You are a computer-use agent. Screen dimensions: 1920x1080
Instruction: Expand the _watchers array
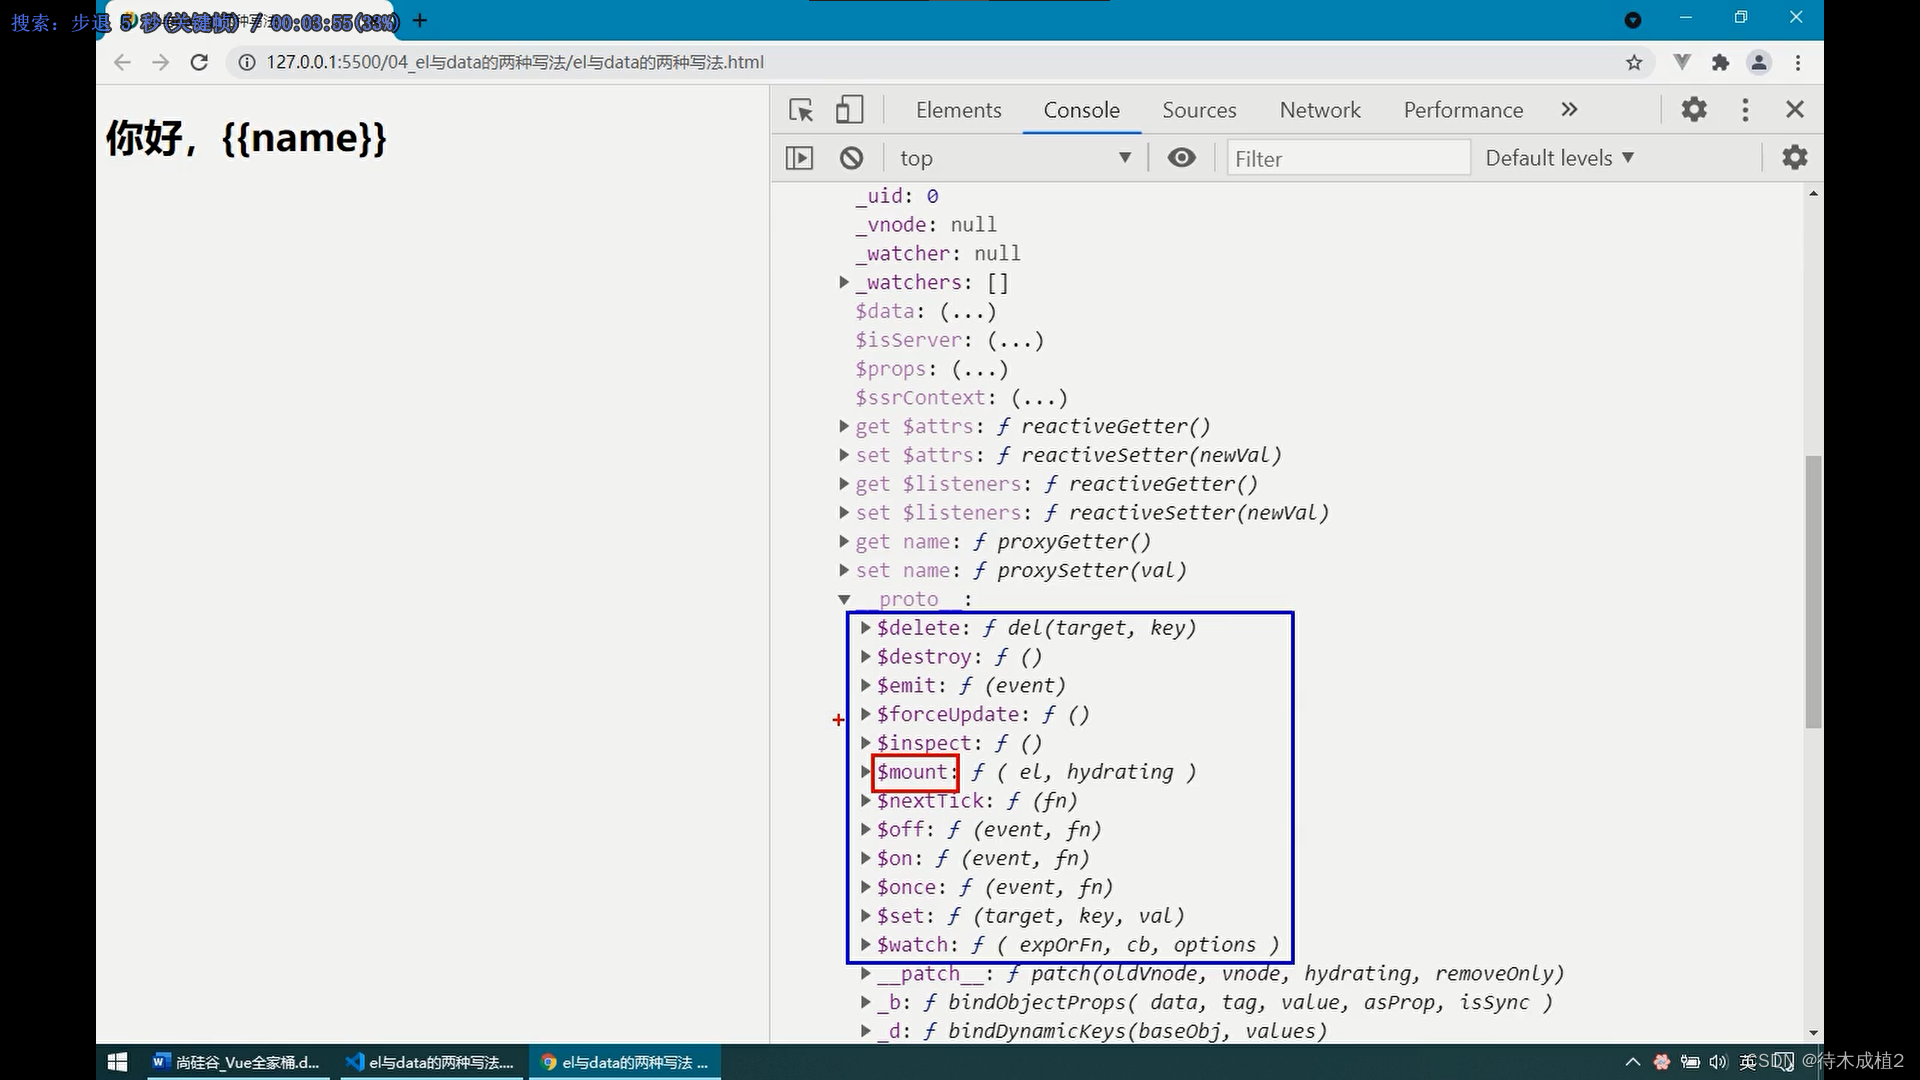coord(844,283)
